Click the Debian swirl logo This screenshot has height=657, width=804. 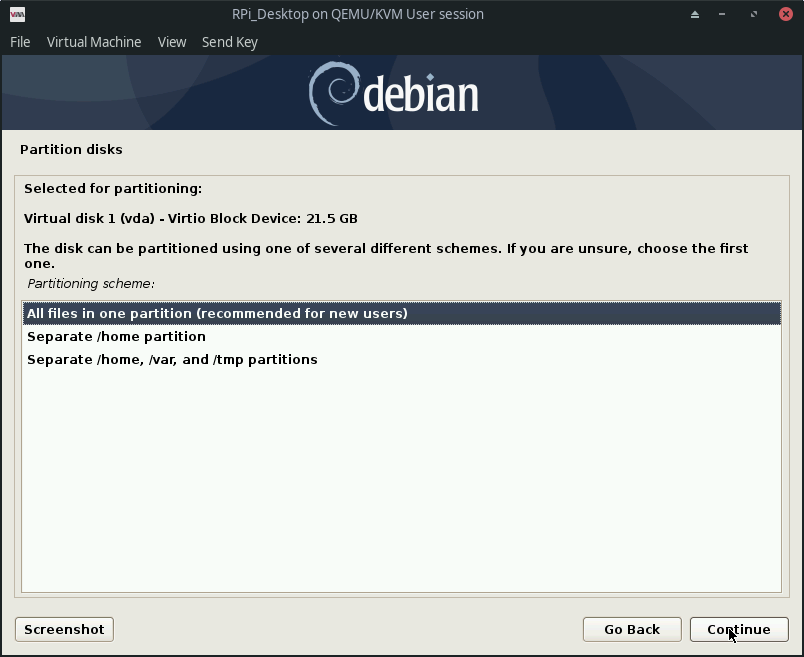333,93
